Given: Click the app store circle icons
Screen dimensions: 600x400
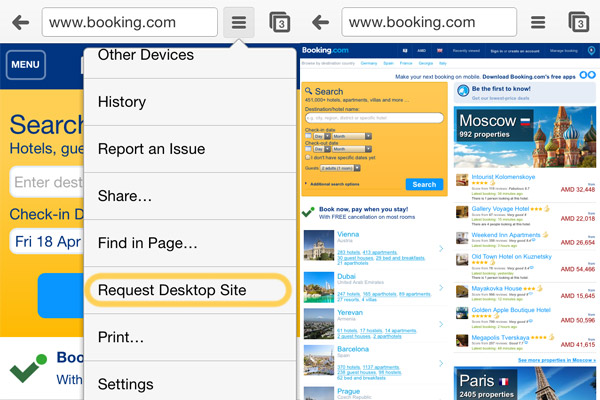Looking at the screenshot, I should coord(587,75).
